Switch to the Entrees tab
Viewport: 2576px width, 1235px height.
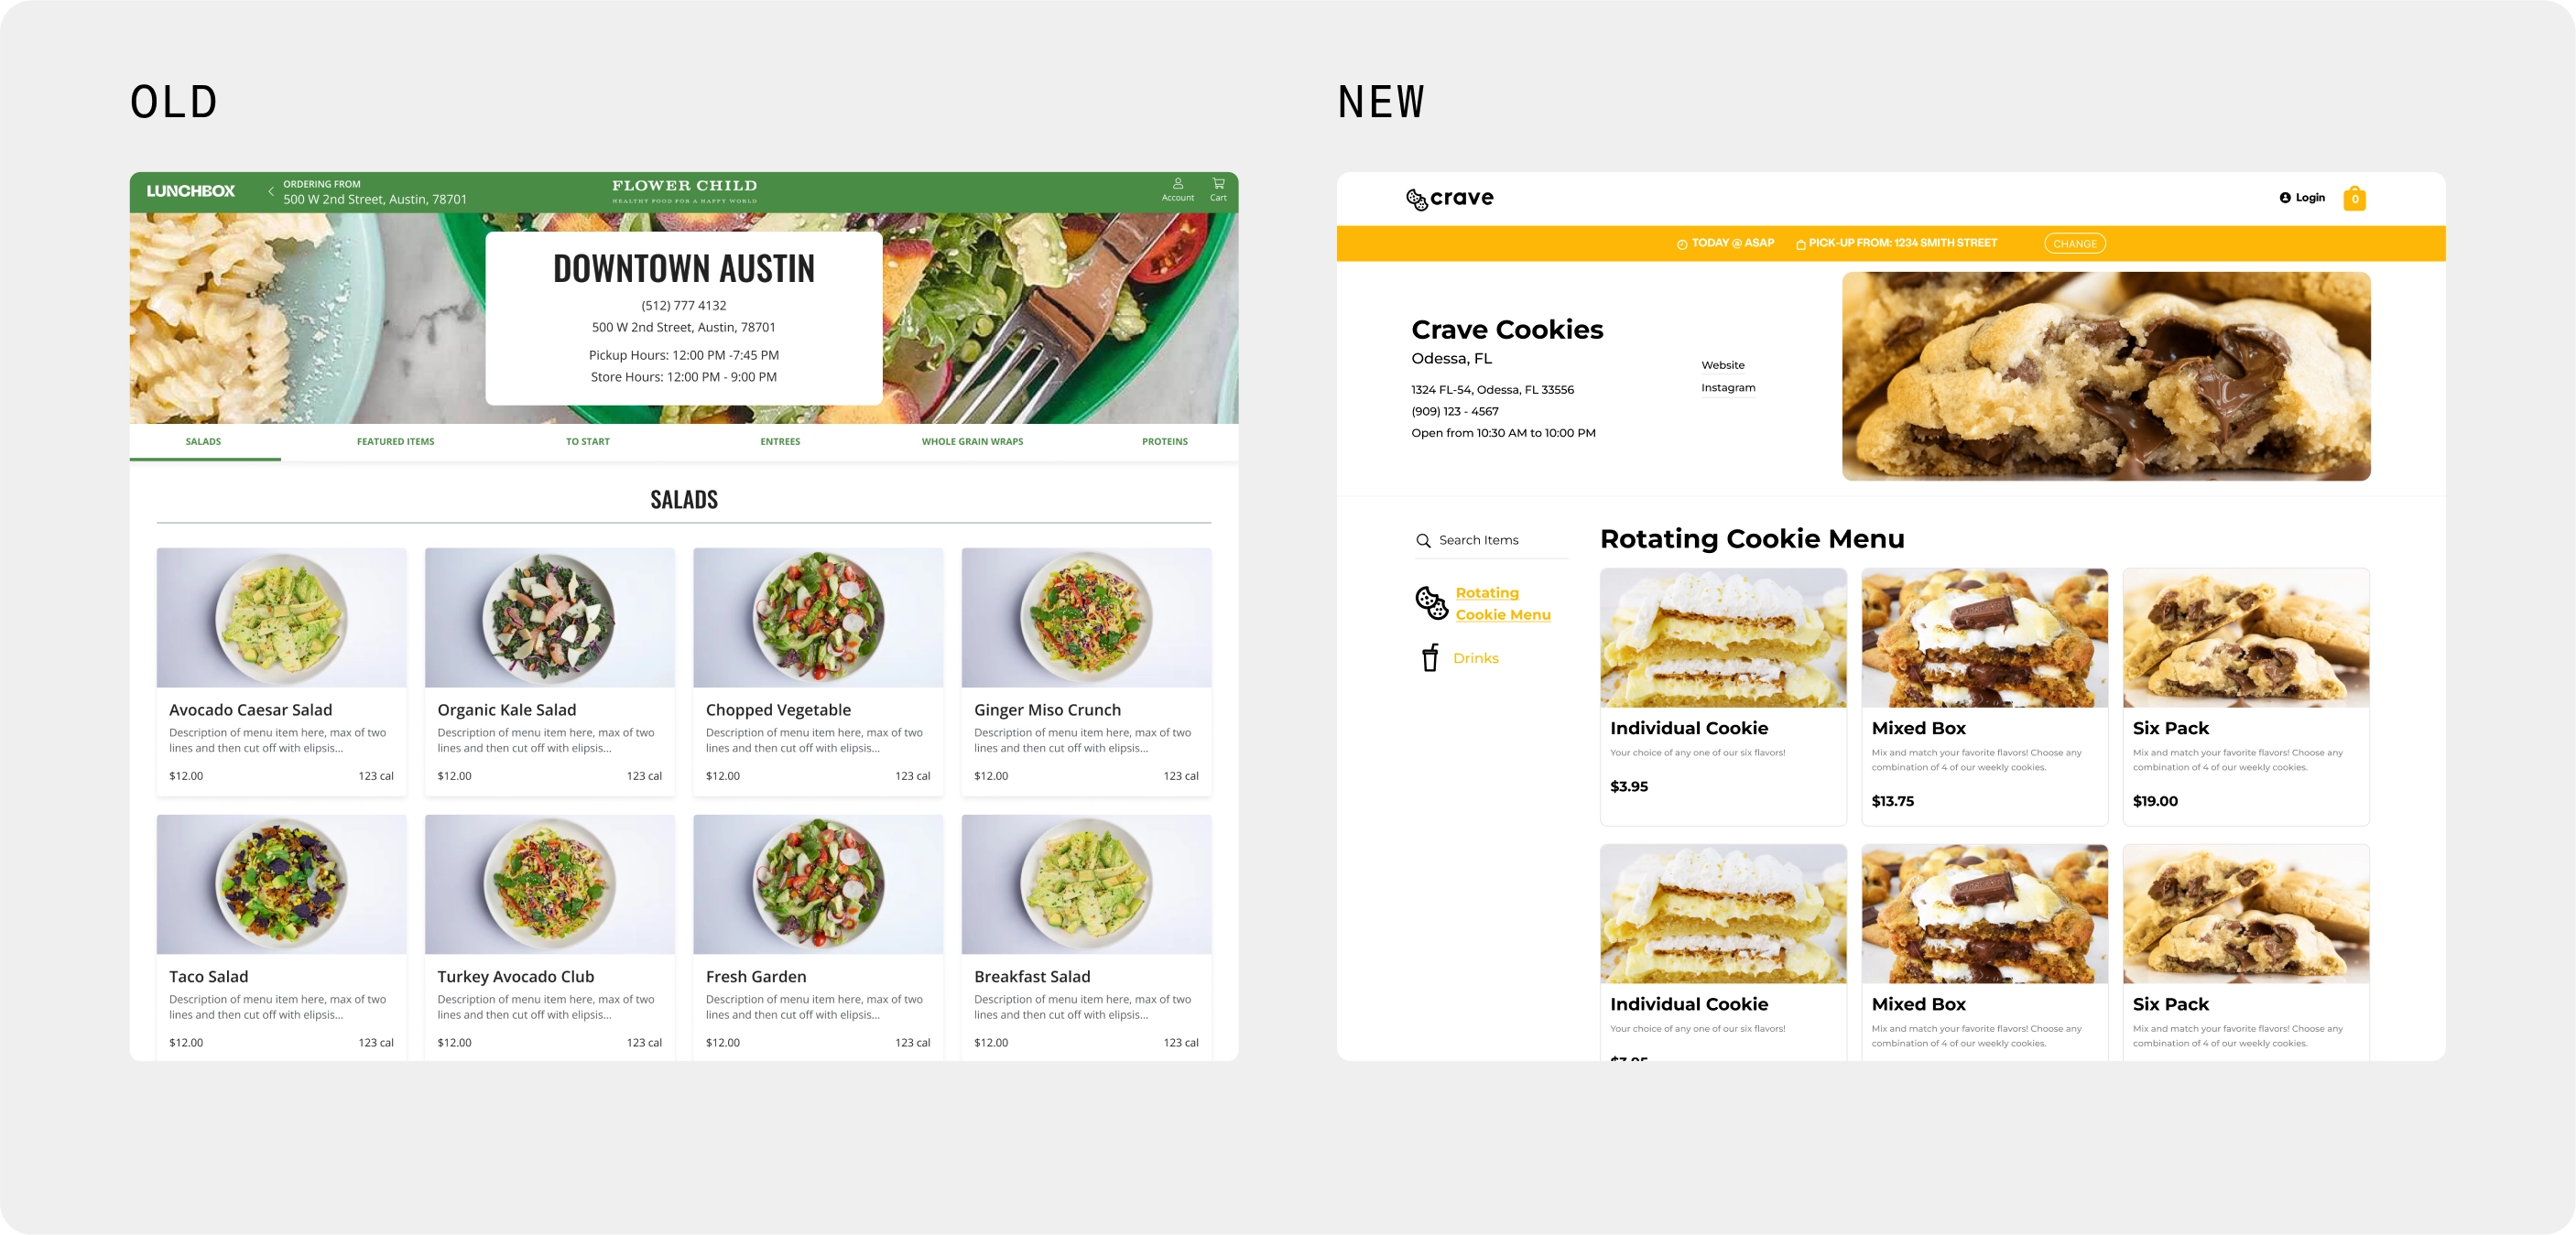tap(780, 441)
